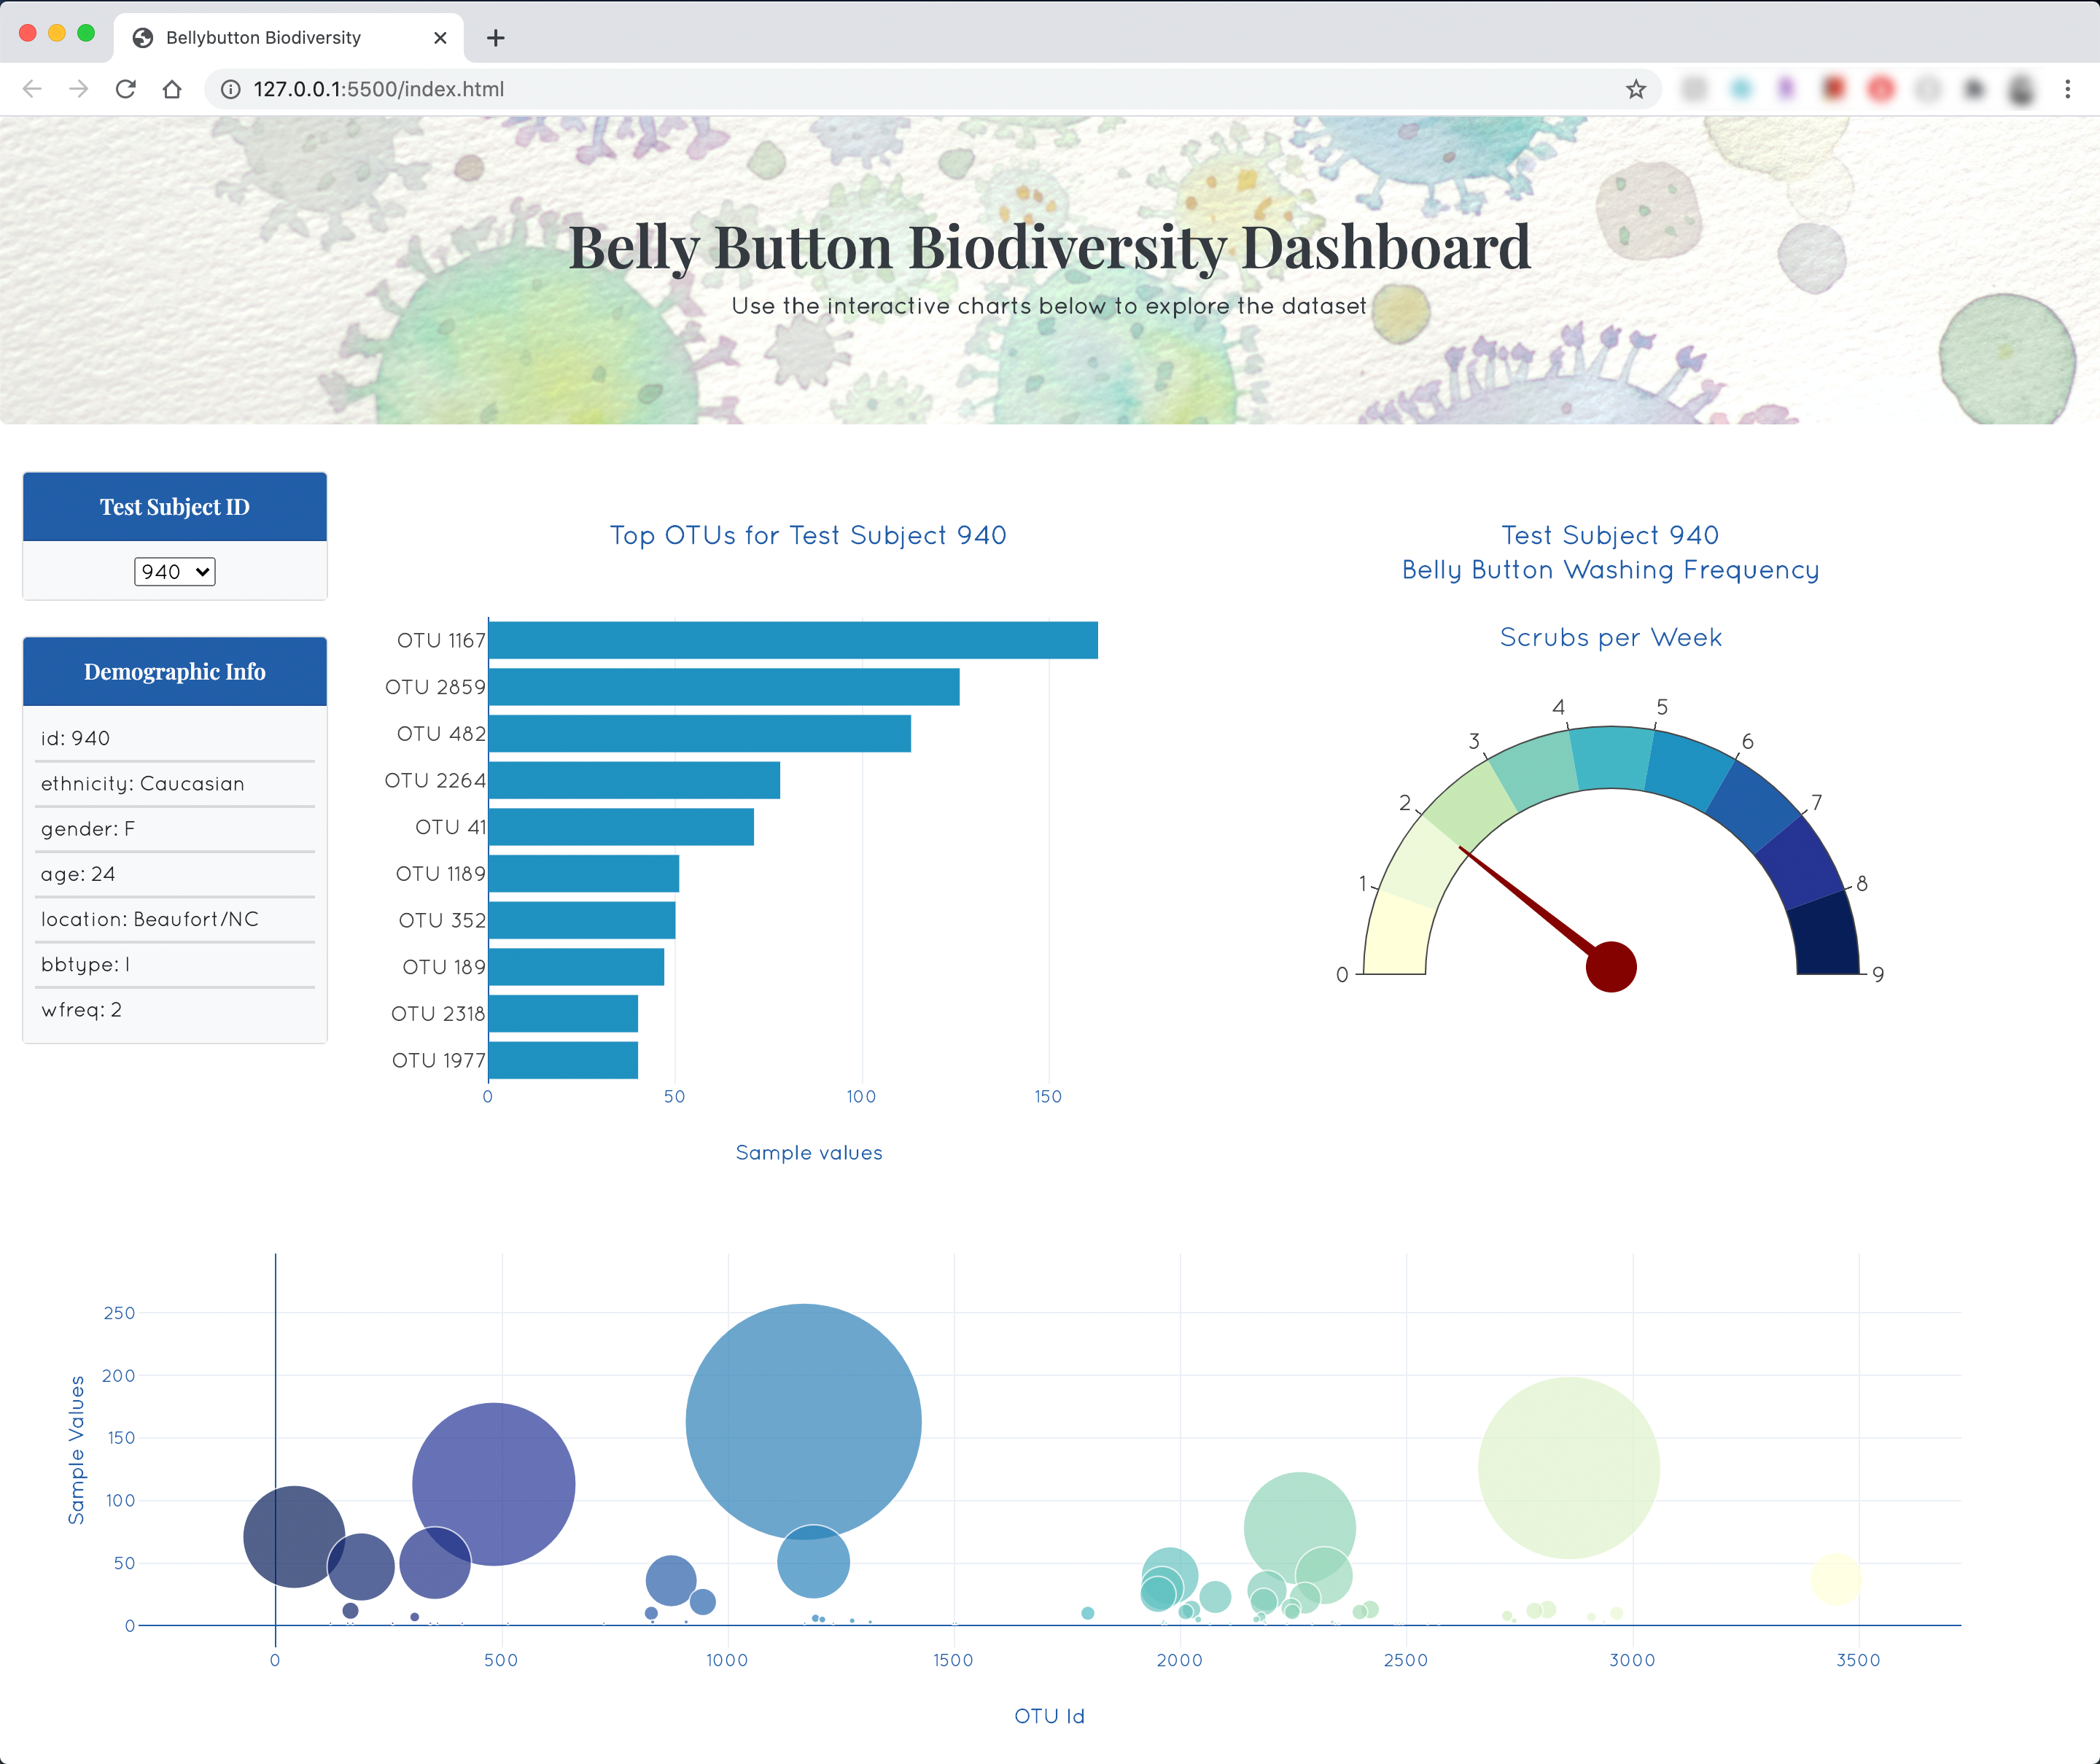Close the Bellybutton Biodiversity tab
Screen dimensions: 2100x1764
(x=440, y=38)
